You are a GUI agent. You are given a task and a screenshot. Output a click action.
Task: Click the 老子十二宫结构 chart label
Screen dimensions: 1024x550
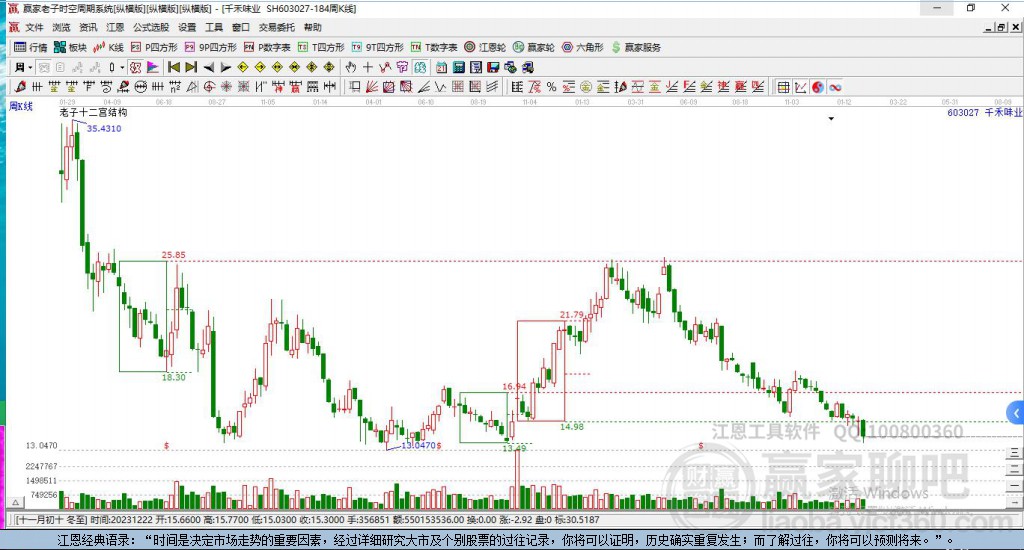[x=93, y=112]
